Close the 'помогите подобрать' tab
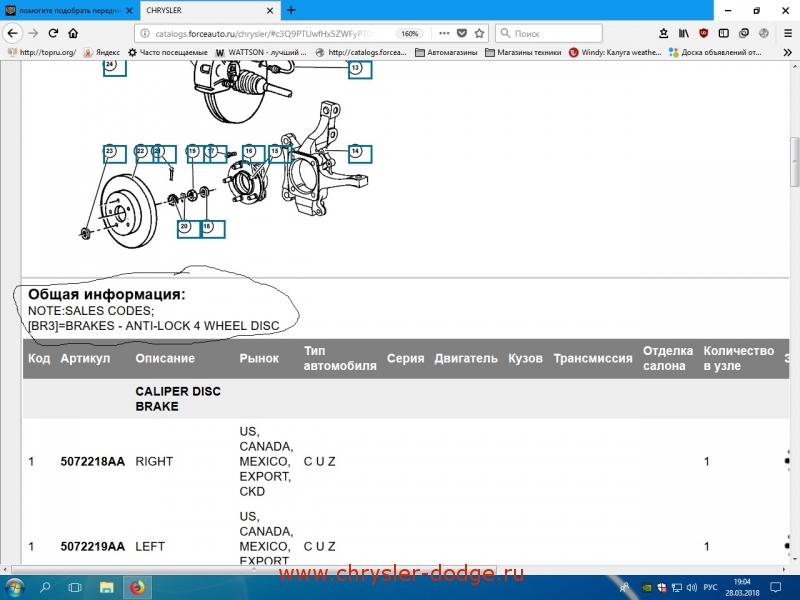The height and width of the screenshot is (600, 800). click(x=129, y=11)
